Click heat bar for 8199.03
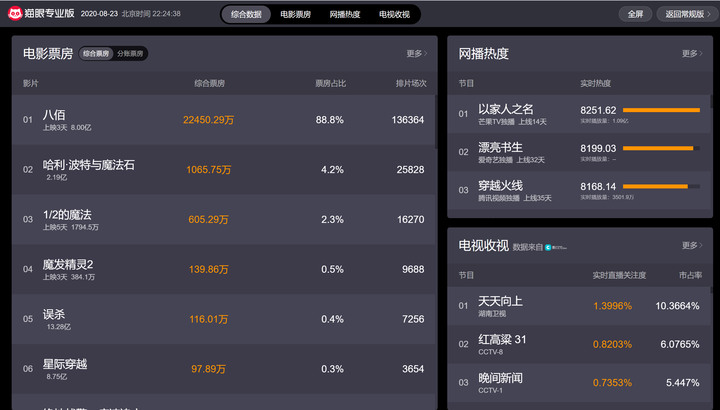The image size is (720, 410). click(662, 148)
